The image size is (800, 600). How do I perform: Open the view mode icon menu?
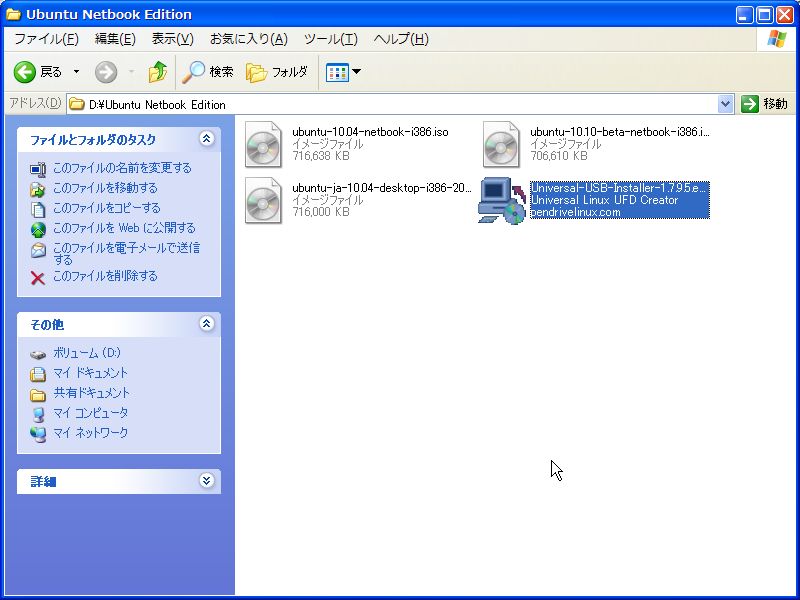pyautogui.click(x=343, y=72)
